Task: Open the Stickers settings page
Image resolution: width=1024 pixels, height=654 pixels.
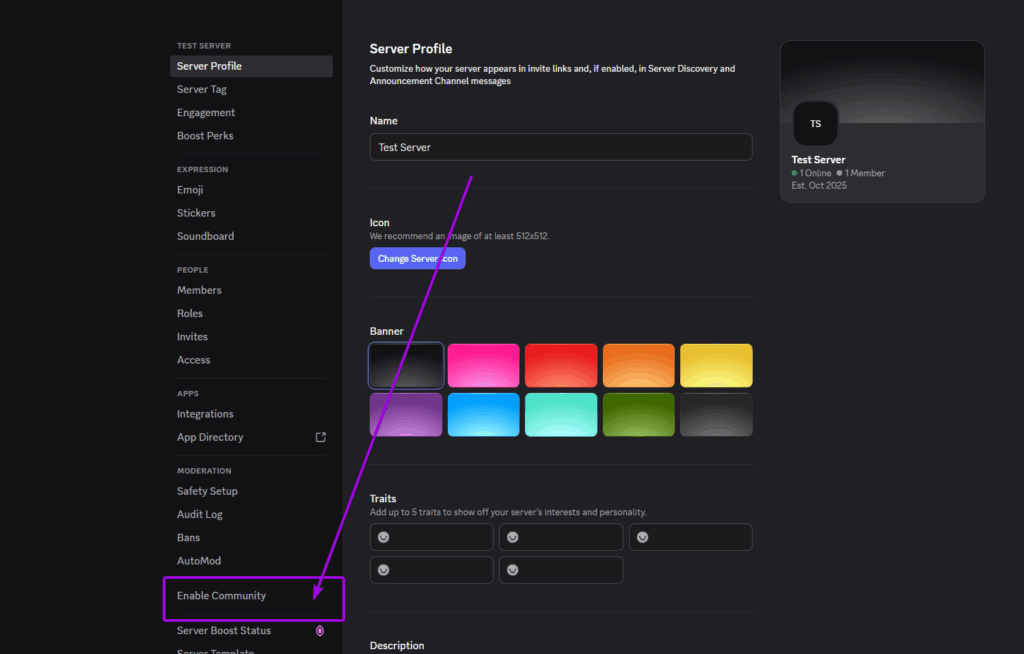Action: click(196, 212)
